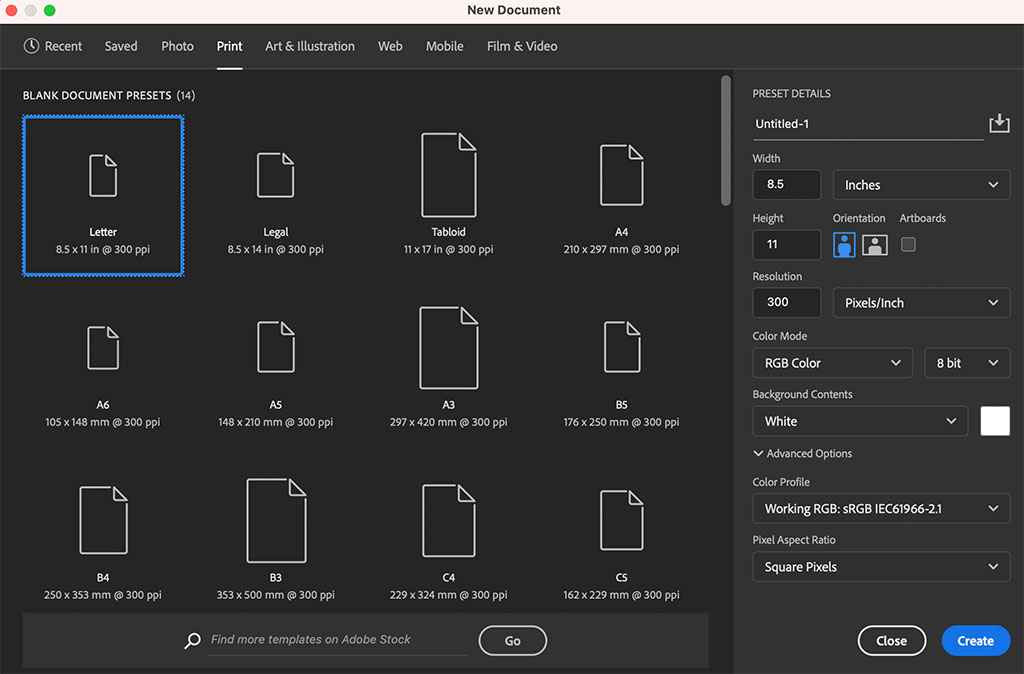
Task: Open the Art & Illustration tab
Action: point(310,46)
